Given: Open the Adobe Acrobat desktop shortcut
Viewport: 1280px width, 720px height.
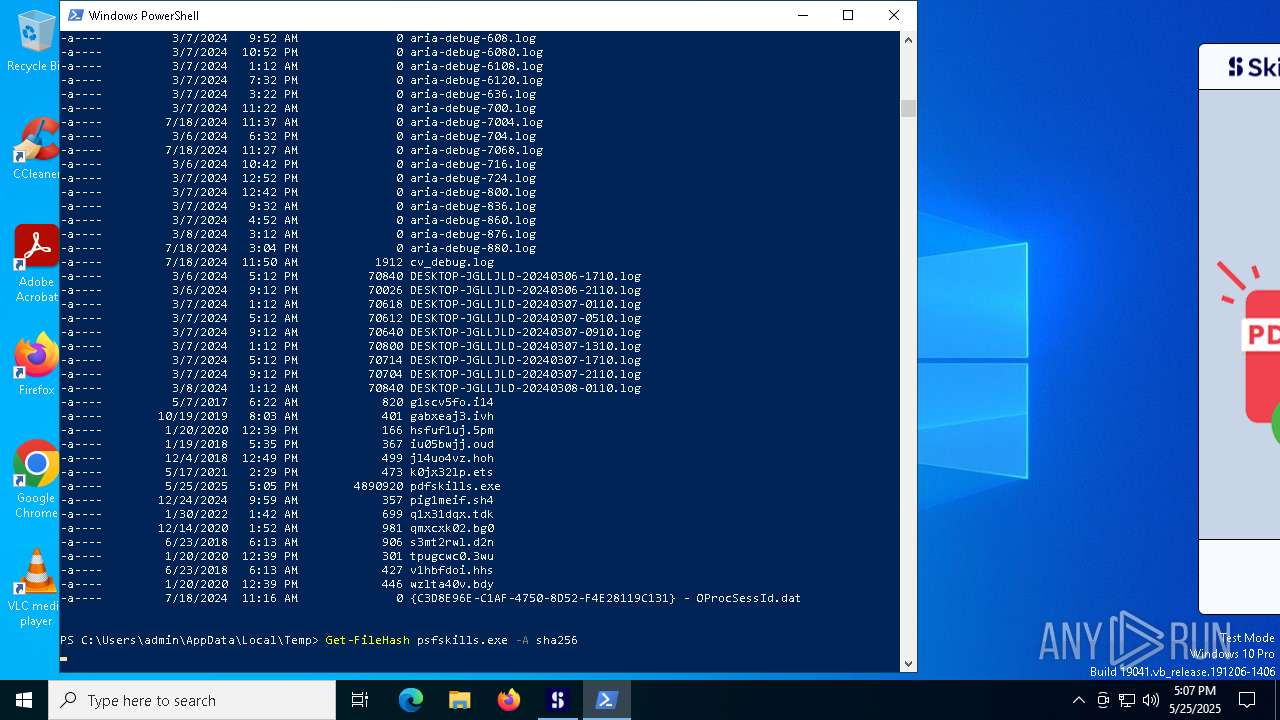Looking at the screenshot, I should click(x=36, y=263).
